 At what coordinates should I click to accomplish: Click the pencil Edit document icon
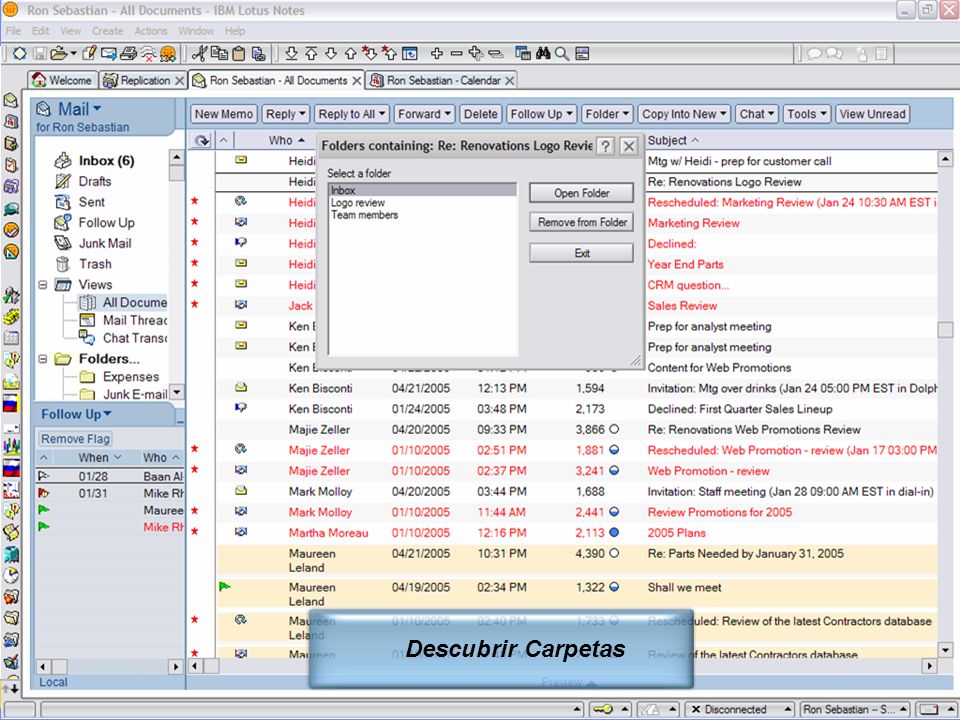click(89, 54)
